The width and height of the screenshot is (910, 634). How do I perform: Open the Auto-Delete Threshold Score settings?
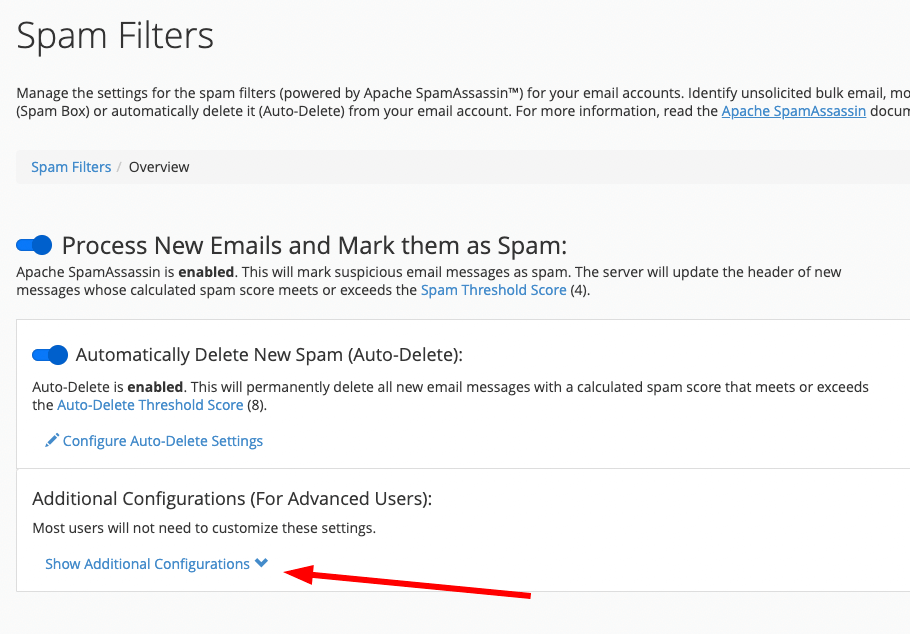150,404
